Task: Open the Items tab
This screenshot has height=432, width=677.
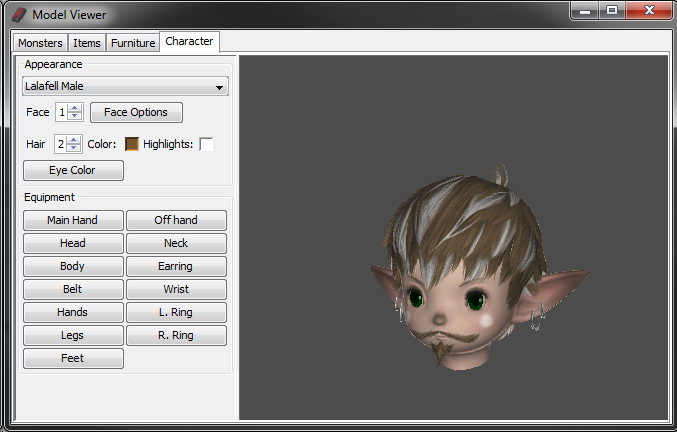Action: (86, 43)
